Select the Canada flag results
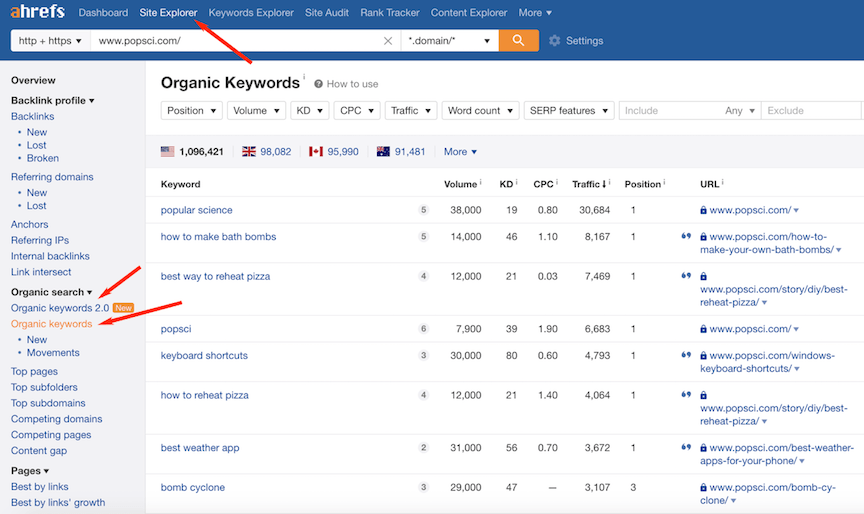Viewport: 864px width, 514px height. [x=316, y=152]
